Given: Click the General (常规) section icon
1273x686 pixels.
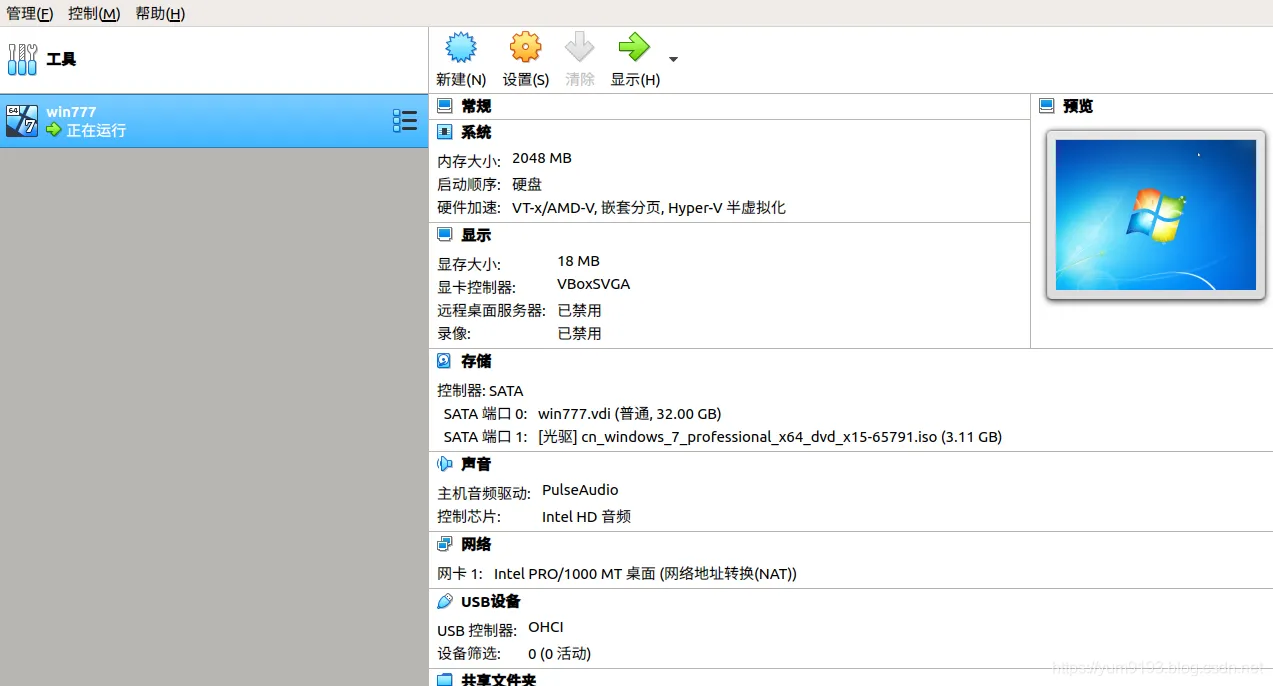Looking at the screenshot, I should click(x=445, y=105).
